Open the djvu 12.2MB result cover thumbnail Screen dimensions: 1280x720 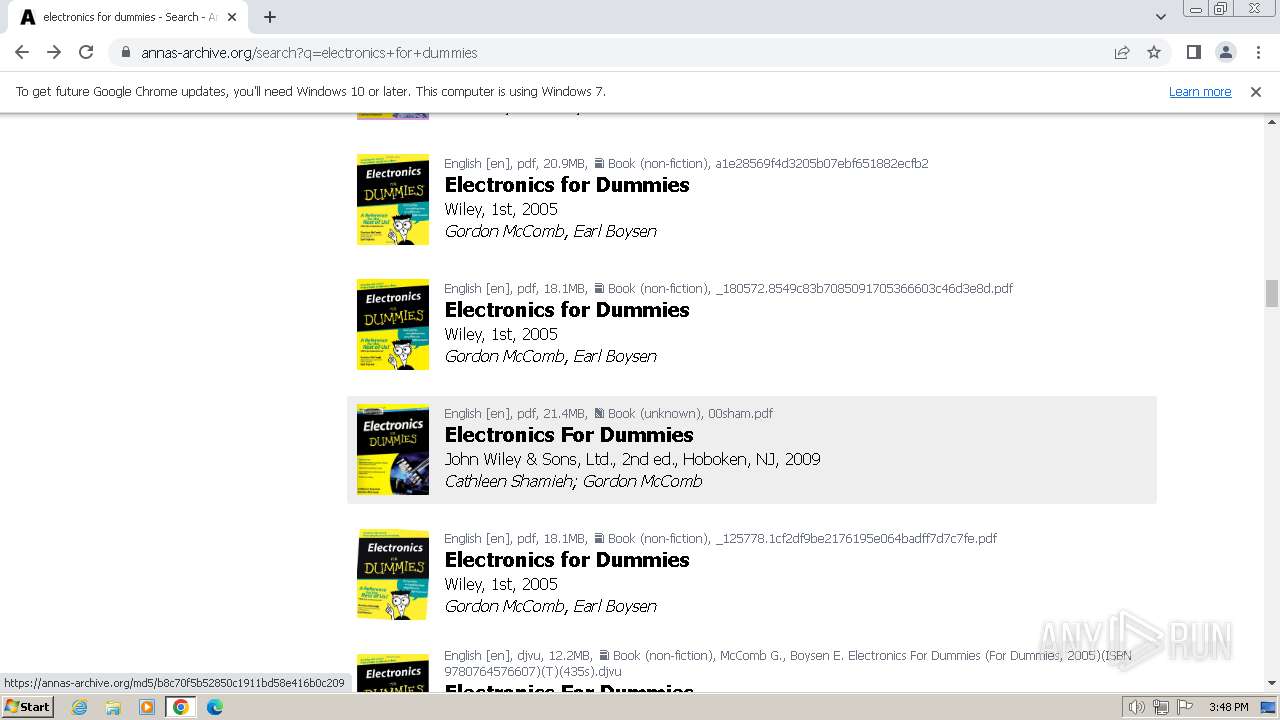[x=393, y=672]
